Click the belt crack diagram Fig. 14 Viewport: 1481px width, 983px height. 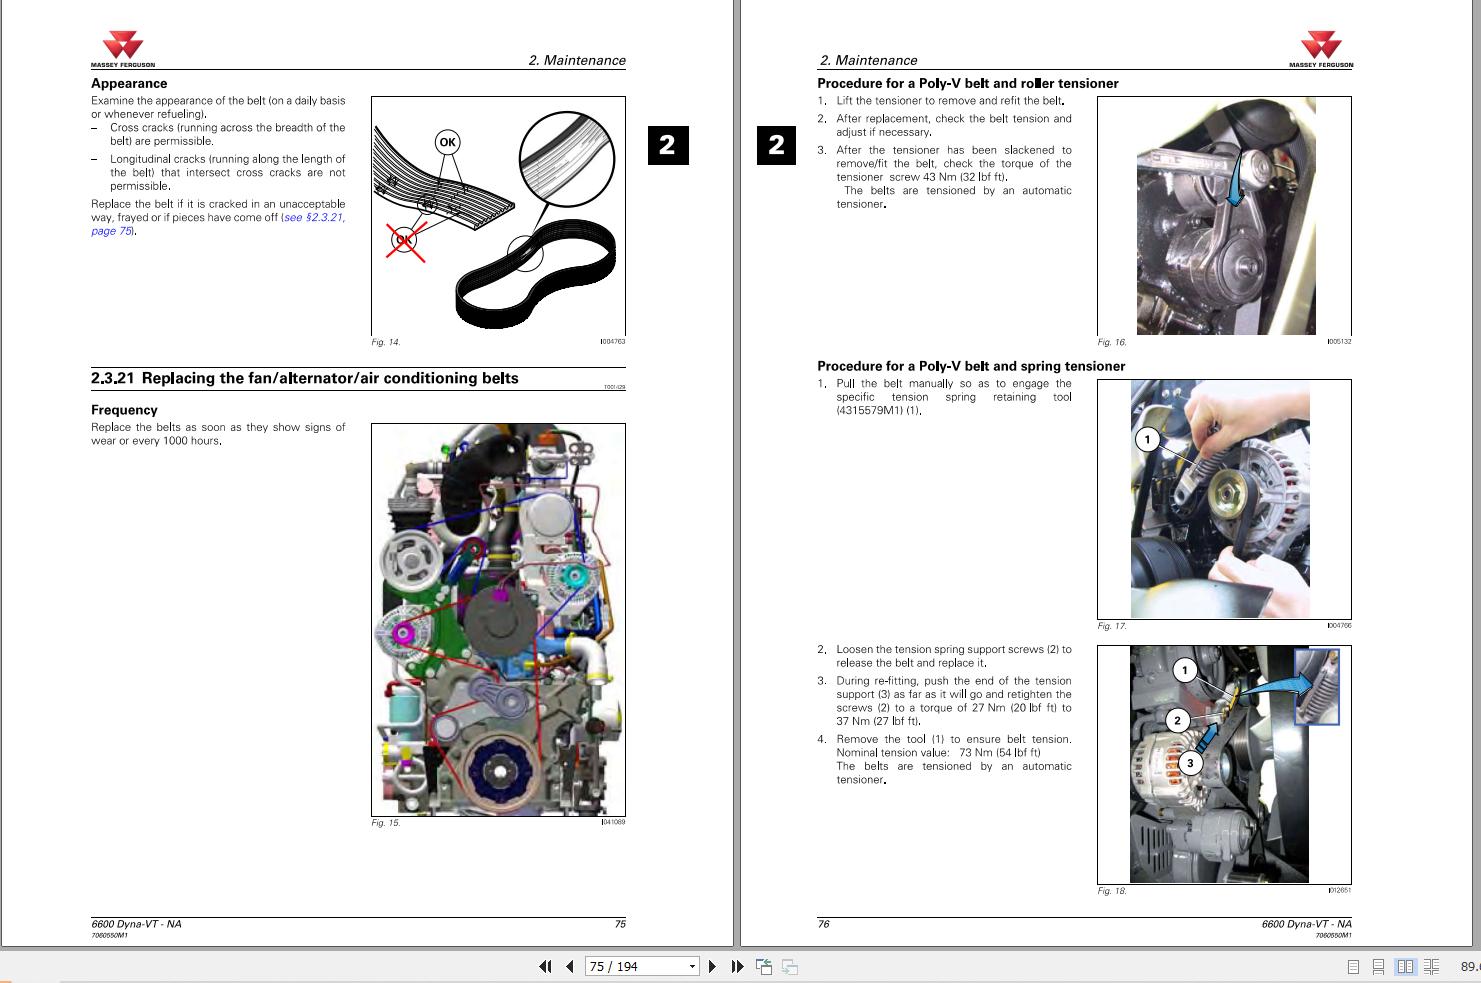pyautogui.click(x=498, y=216)
